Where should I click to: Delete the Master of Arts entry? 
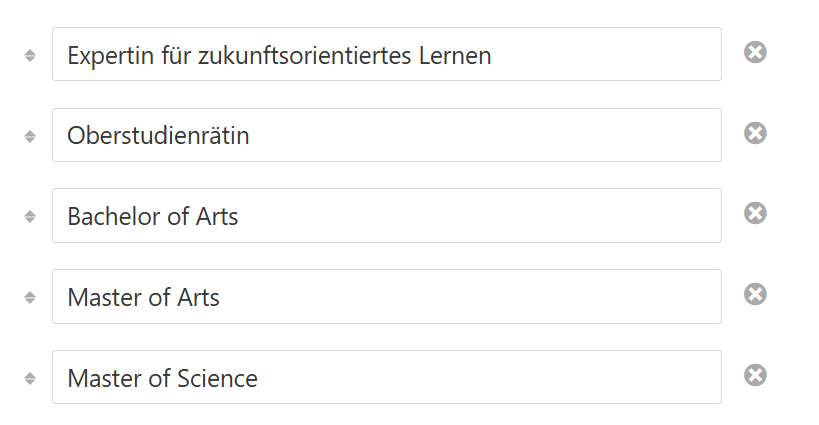click(x=755, y=294)
